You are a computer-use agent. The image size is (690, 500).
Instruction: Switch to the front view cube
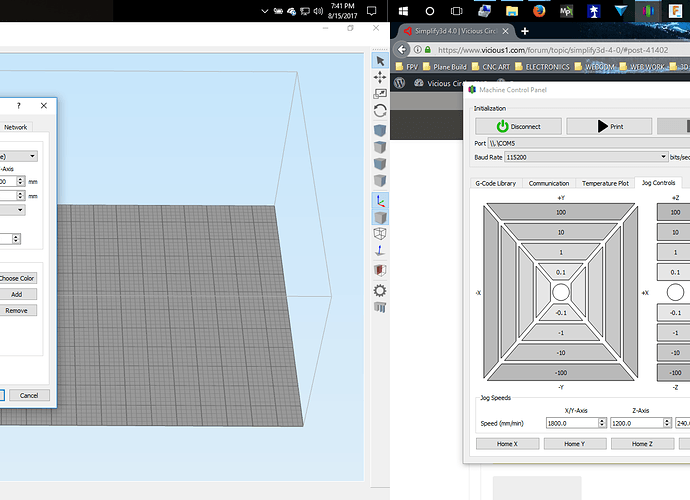click(380, 164)
